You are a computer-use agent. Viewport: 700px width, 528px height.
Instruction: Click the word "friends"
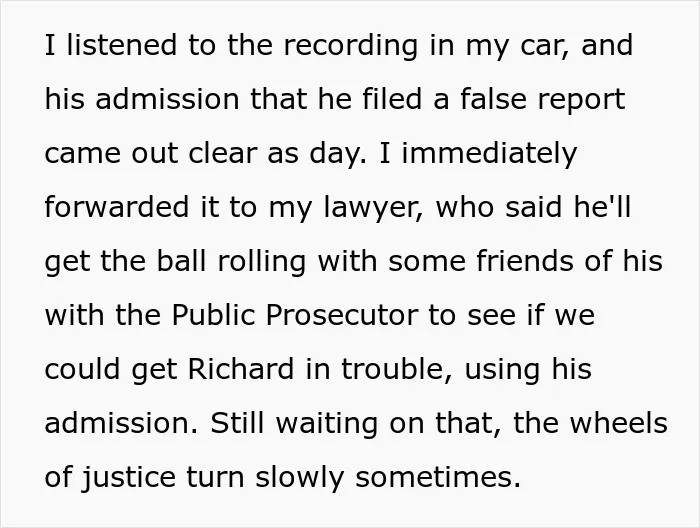[525, 261]
